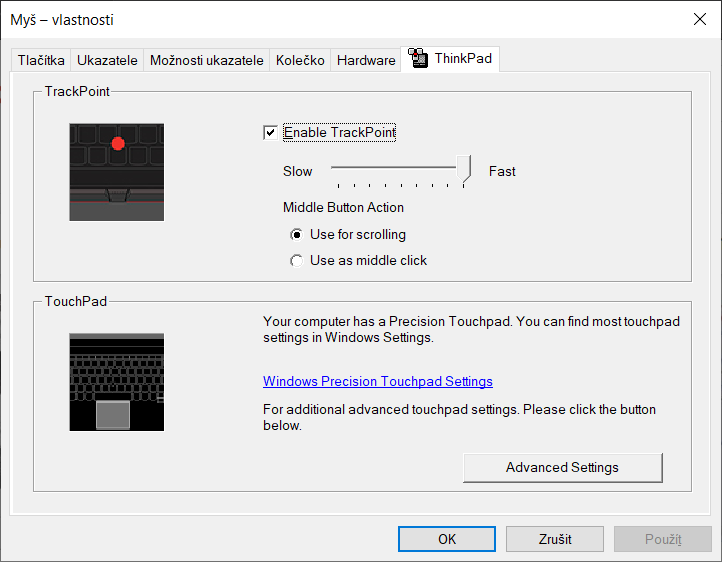Choose Use as middle click
722x562 pixels.
(x=296, y=261)
